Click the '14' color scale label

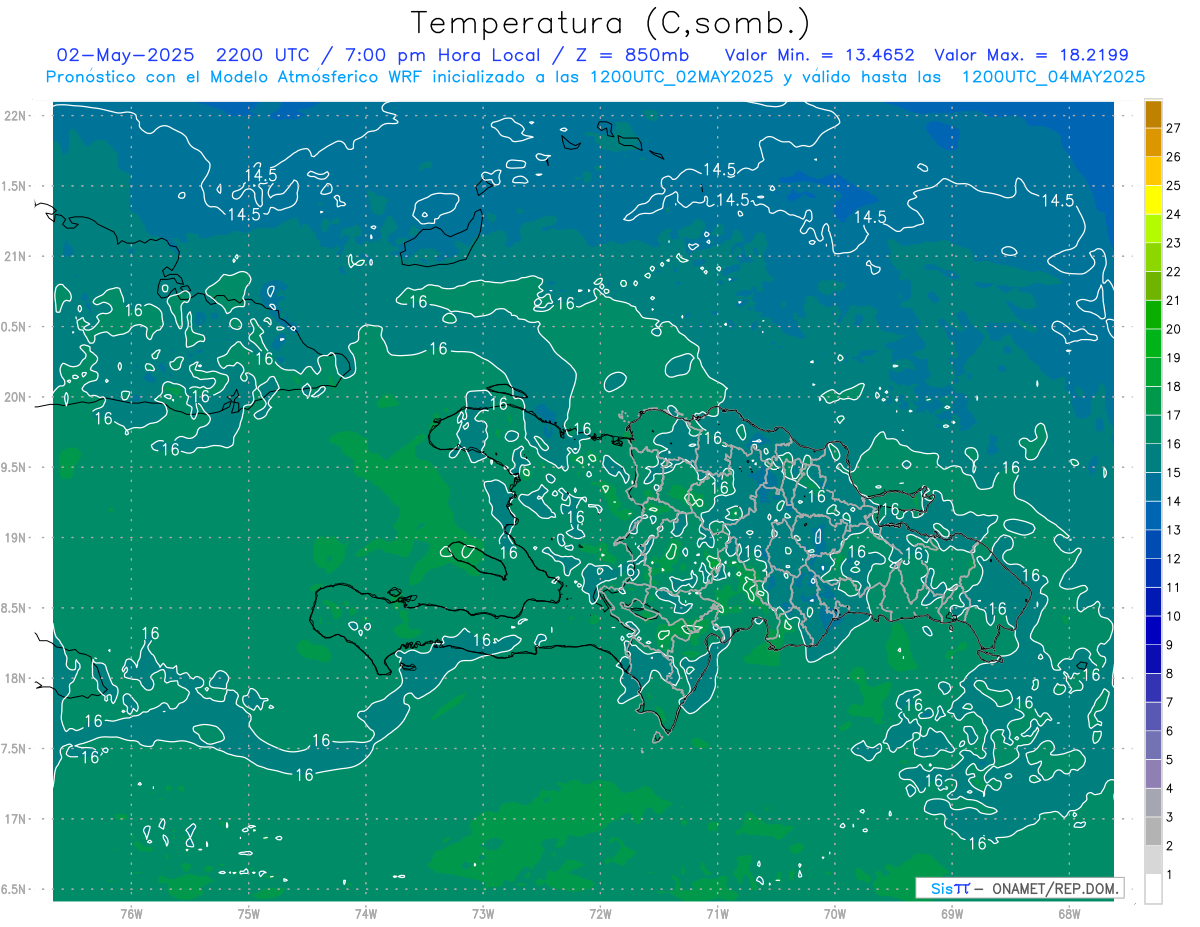click(1174, 501)
